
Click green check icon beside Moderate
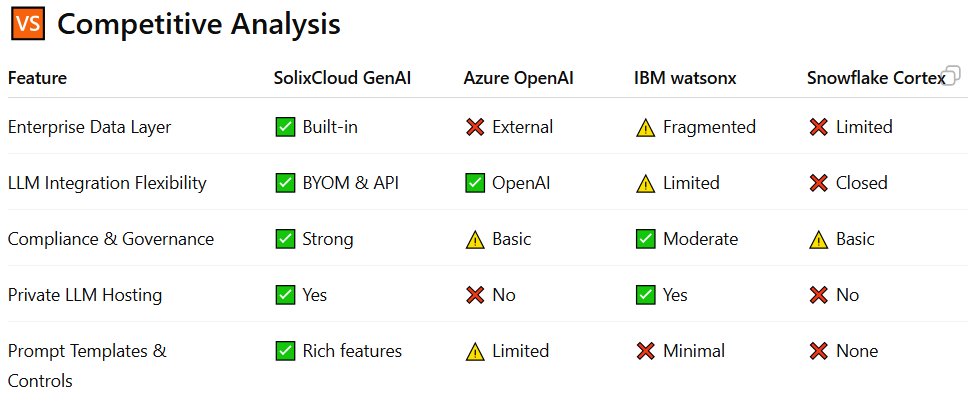[646, 239]
